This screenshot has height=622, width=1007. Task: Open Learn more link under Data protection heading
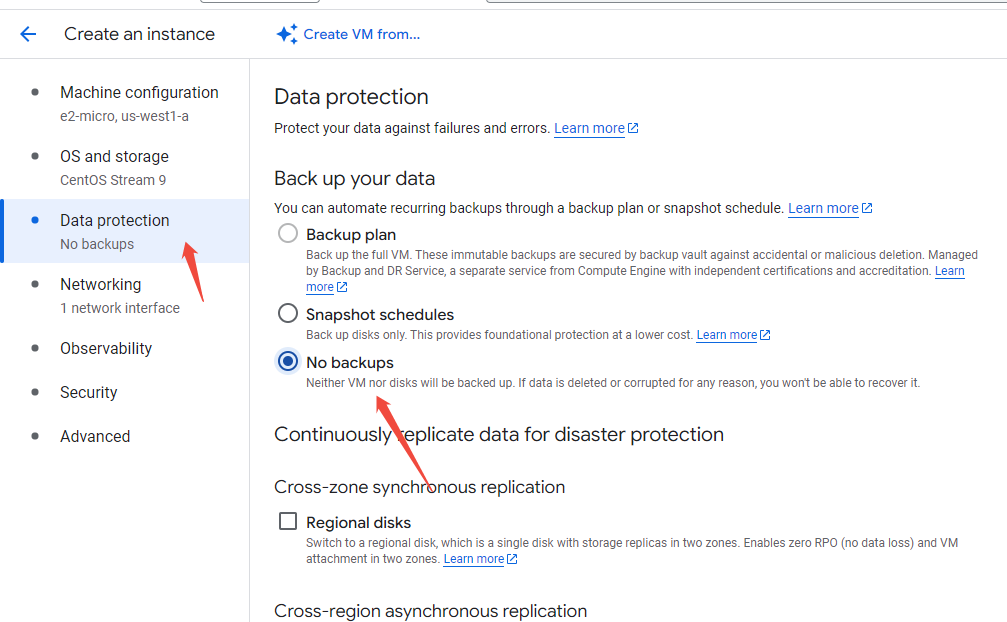[x=589, y=128]
